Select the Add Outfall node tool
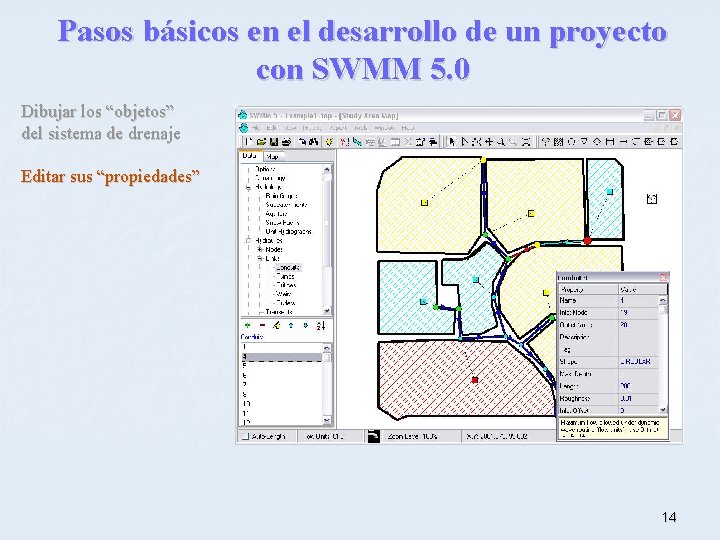The image size is (720, 540). point(584,142)
